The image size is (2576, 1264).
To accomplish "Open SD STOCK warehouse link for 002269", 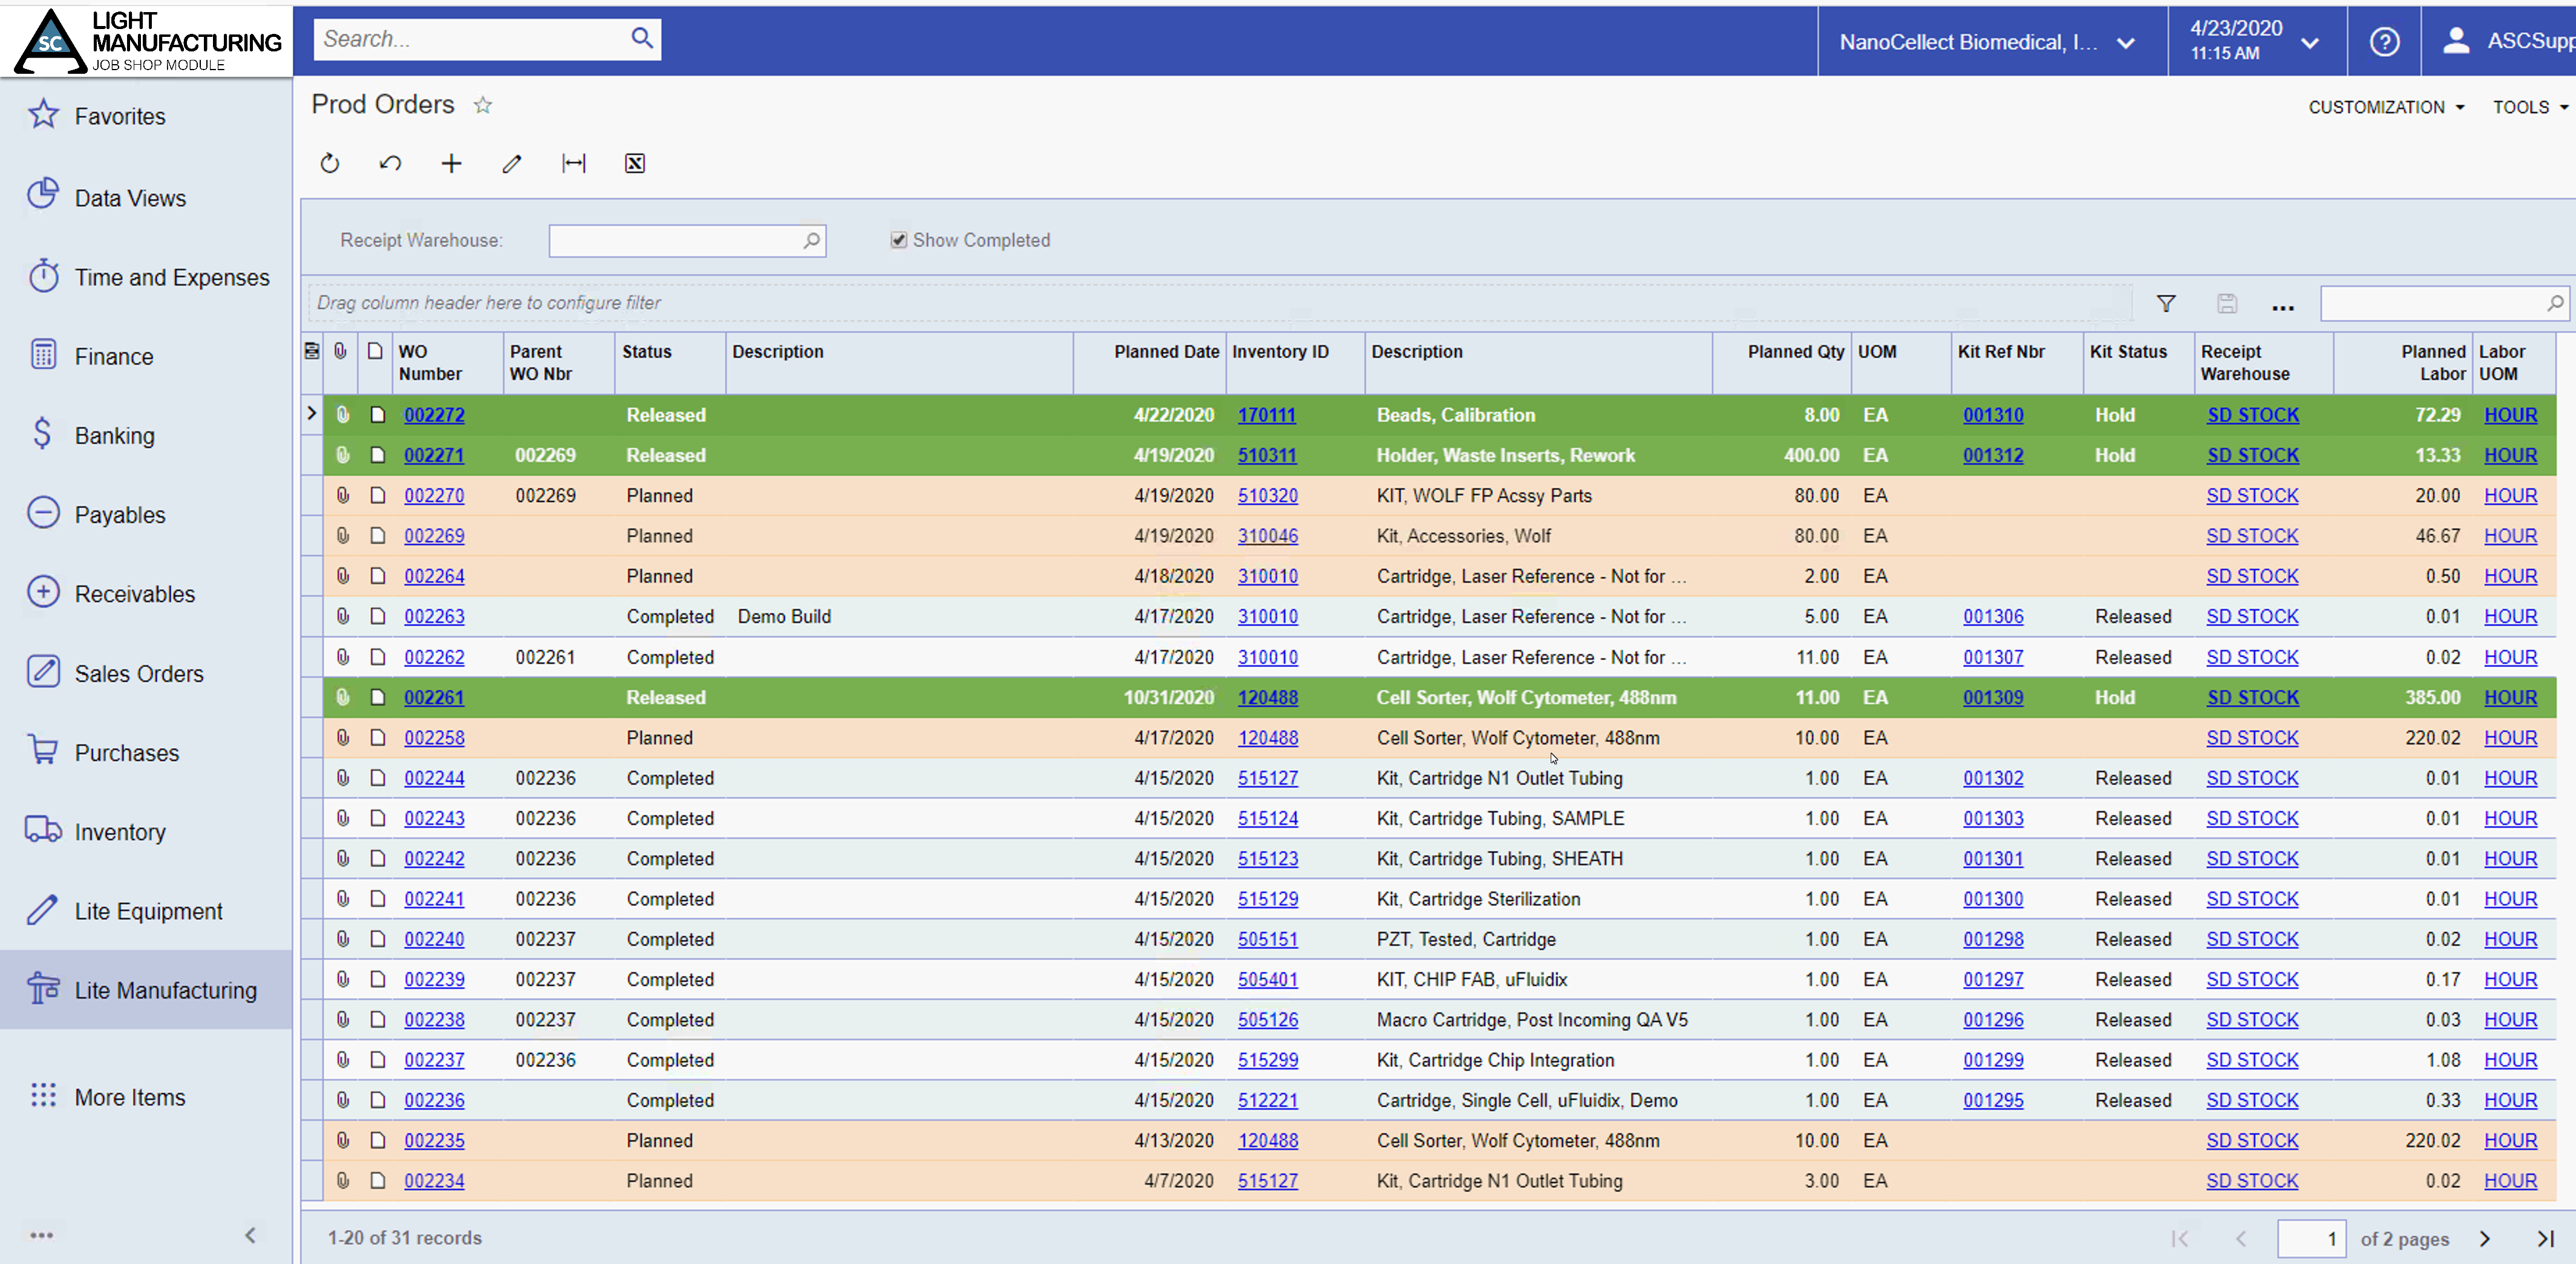I will [2252, 535].
